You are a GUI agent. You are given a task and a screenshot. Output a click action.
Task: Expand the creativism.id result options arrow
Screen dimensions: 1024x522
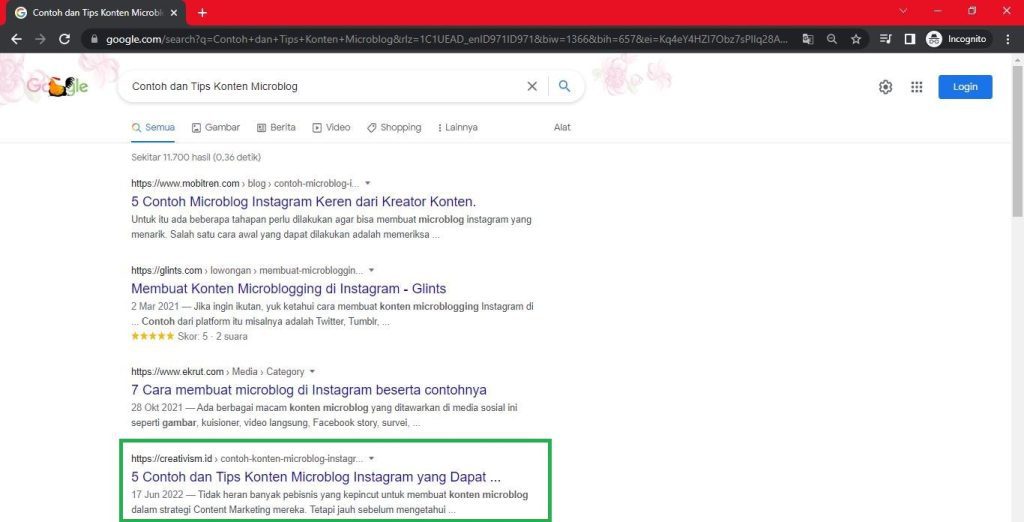372,458
